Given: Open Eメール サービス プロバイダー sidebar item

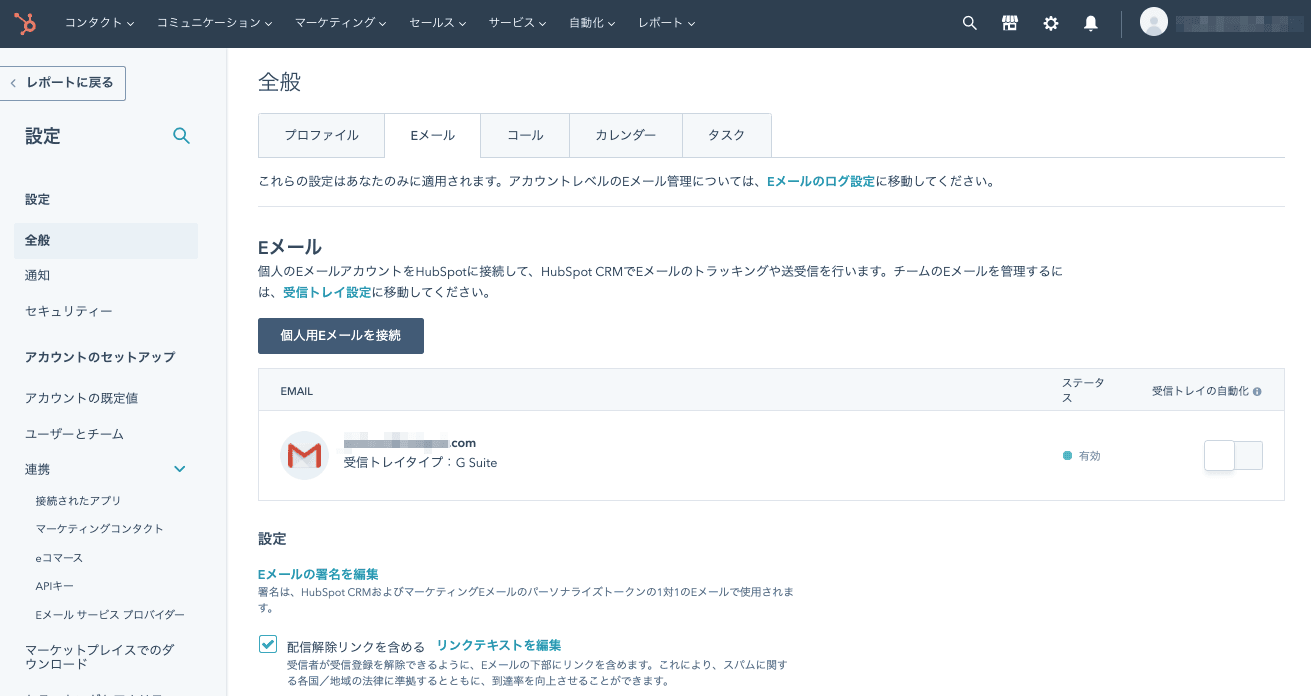Looking at the screenshot, I should [110, 614].
